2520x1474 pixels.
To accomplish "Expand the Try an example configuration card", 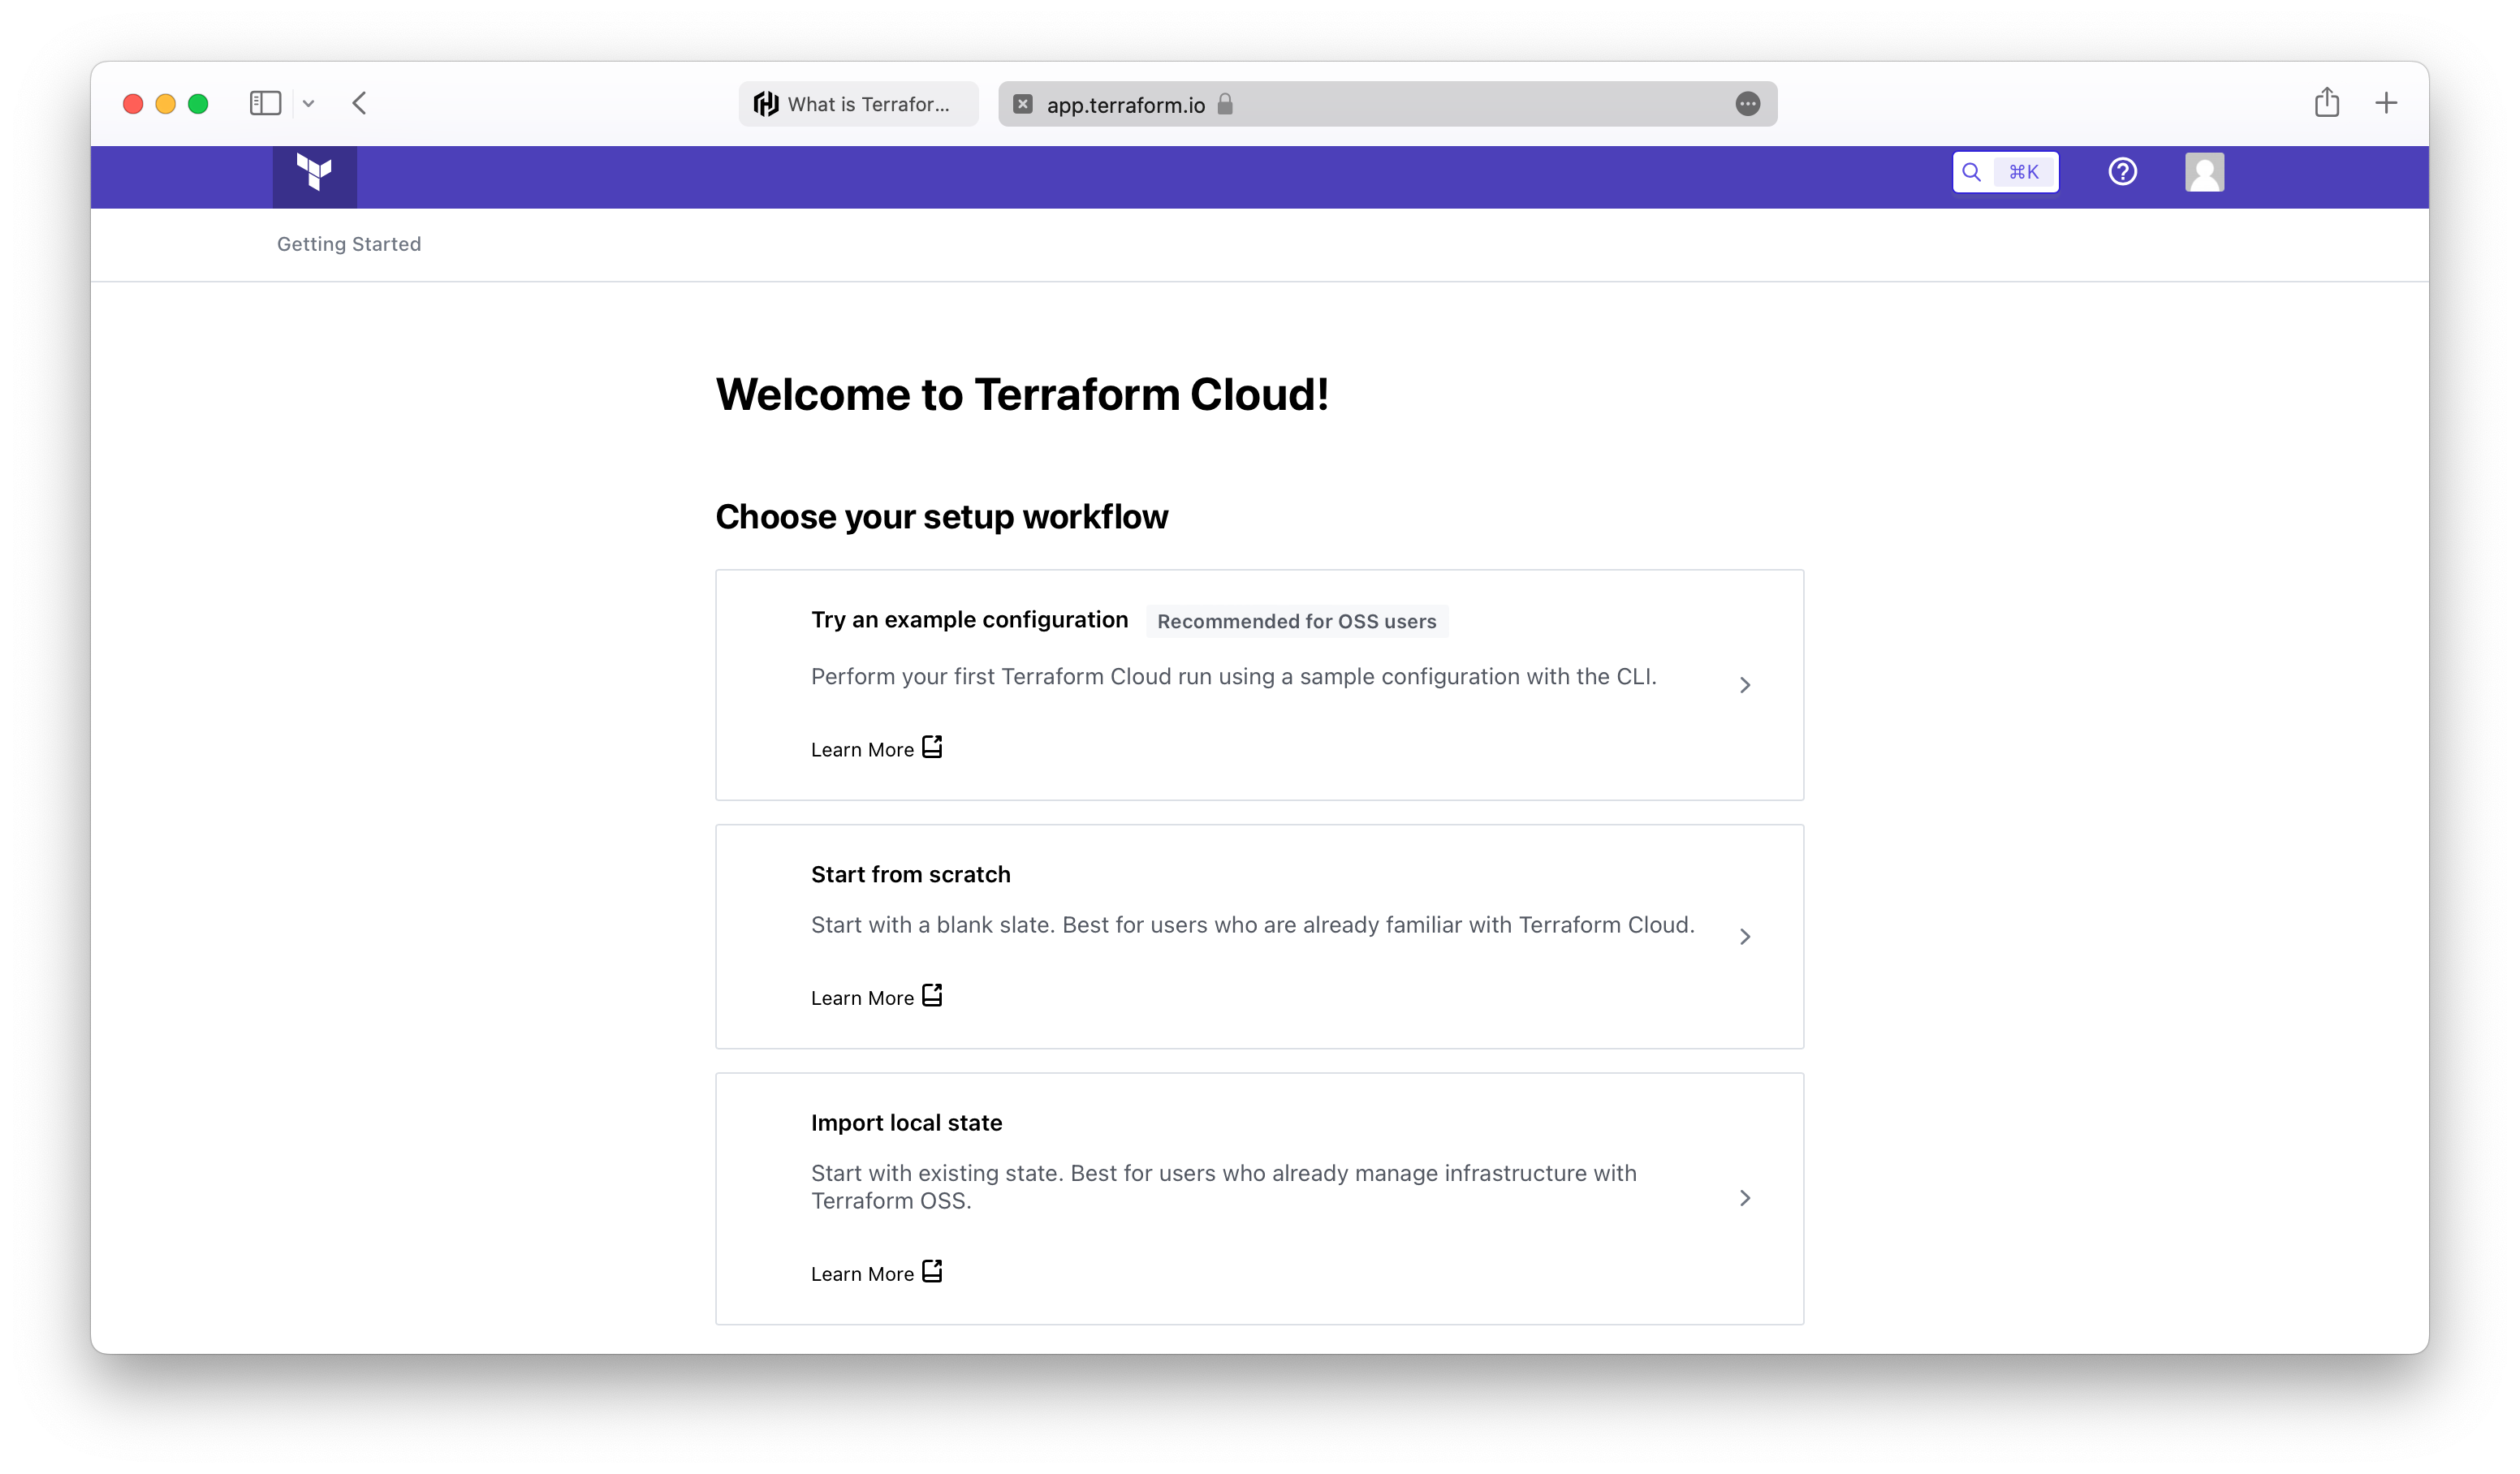I will click(x=1746, y=685).
